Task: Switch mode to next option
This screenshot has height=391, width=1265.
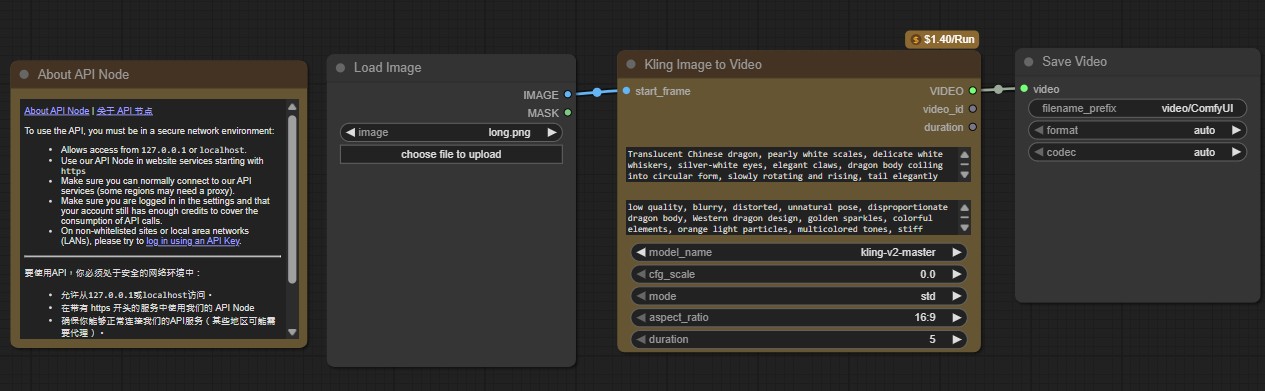Action: (x=957, y=296)
